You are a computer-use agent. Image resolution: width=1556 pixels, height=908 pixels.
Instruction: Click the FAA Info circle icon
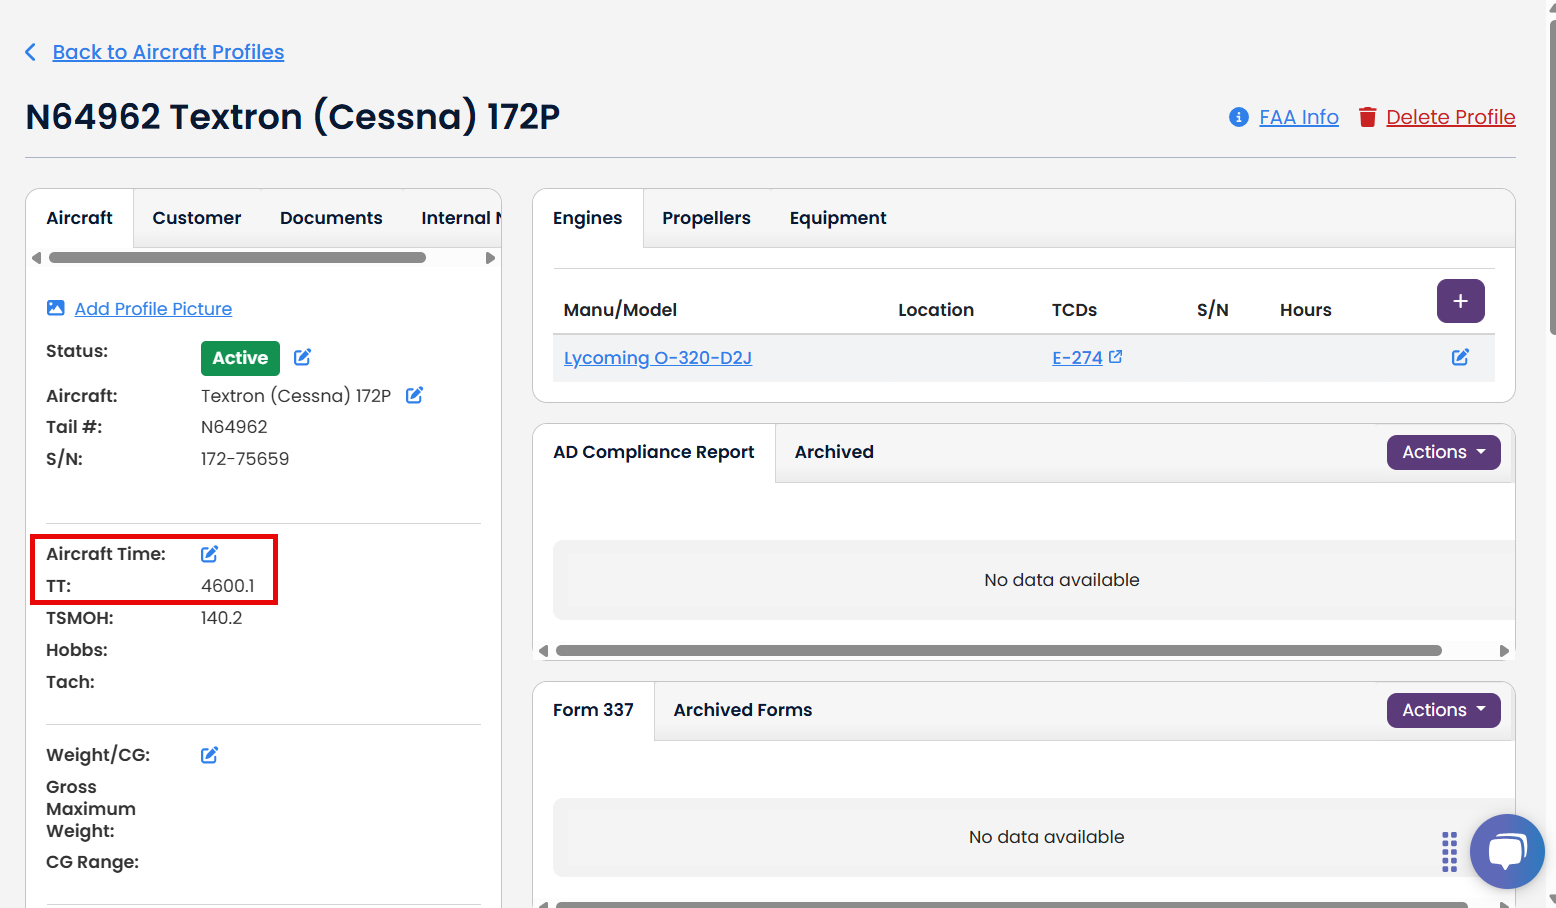point(1238,117)
